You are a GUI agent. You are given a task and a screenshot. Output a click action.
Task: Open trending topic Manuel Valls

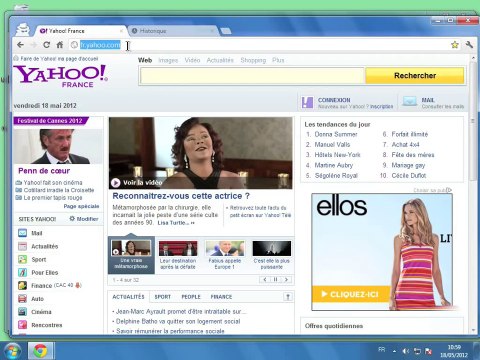[332, 145]
